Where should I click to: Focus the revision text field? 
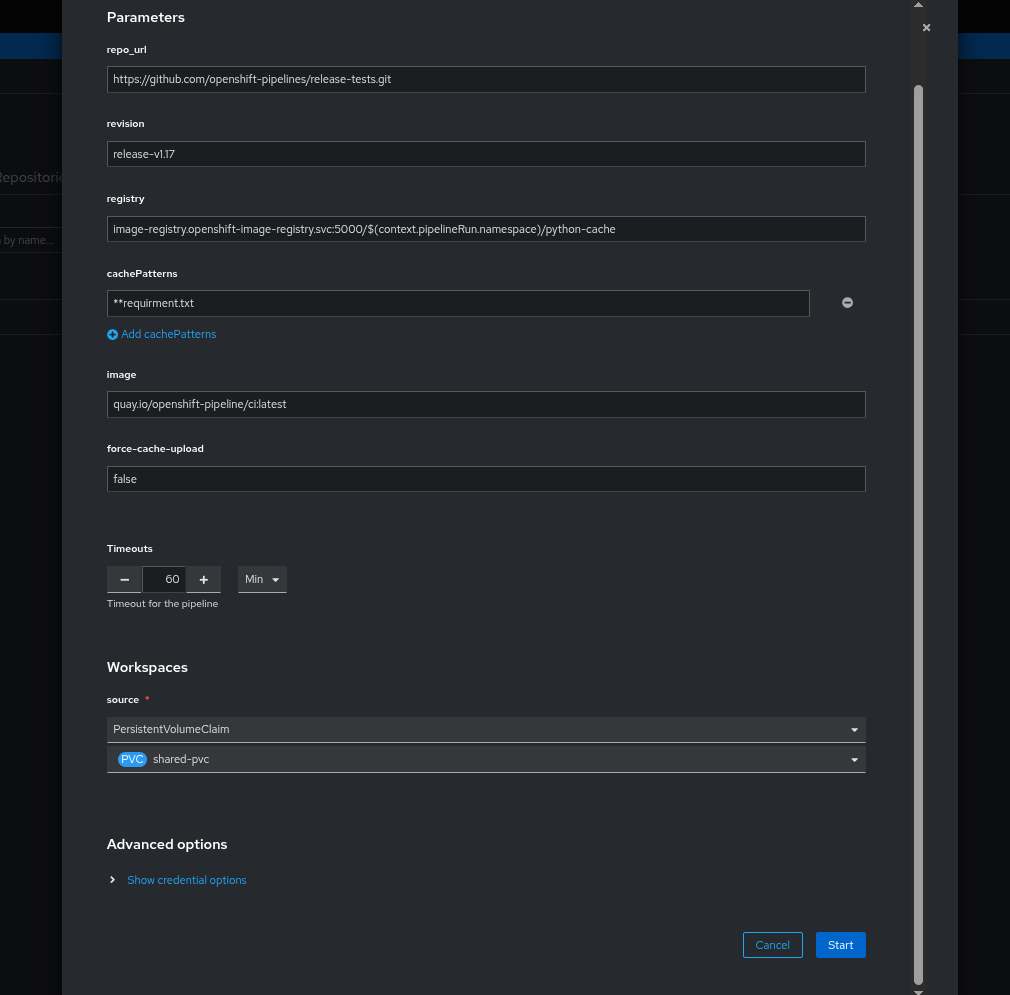pos(486,154)
